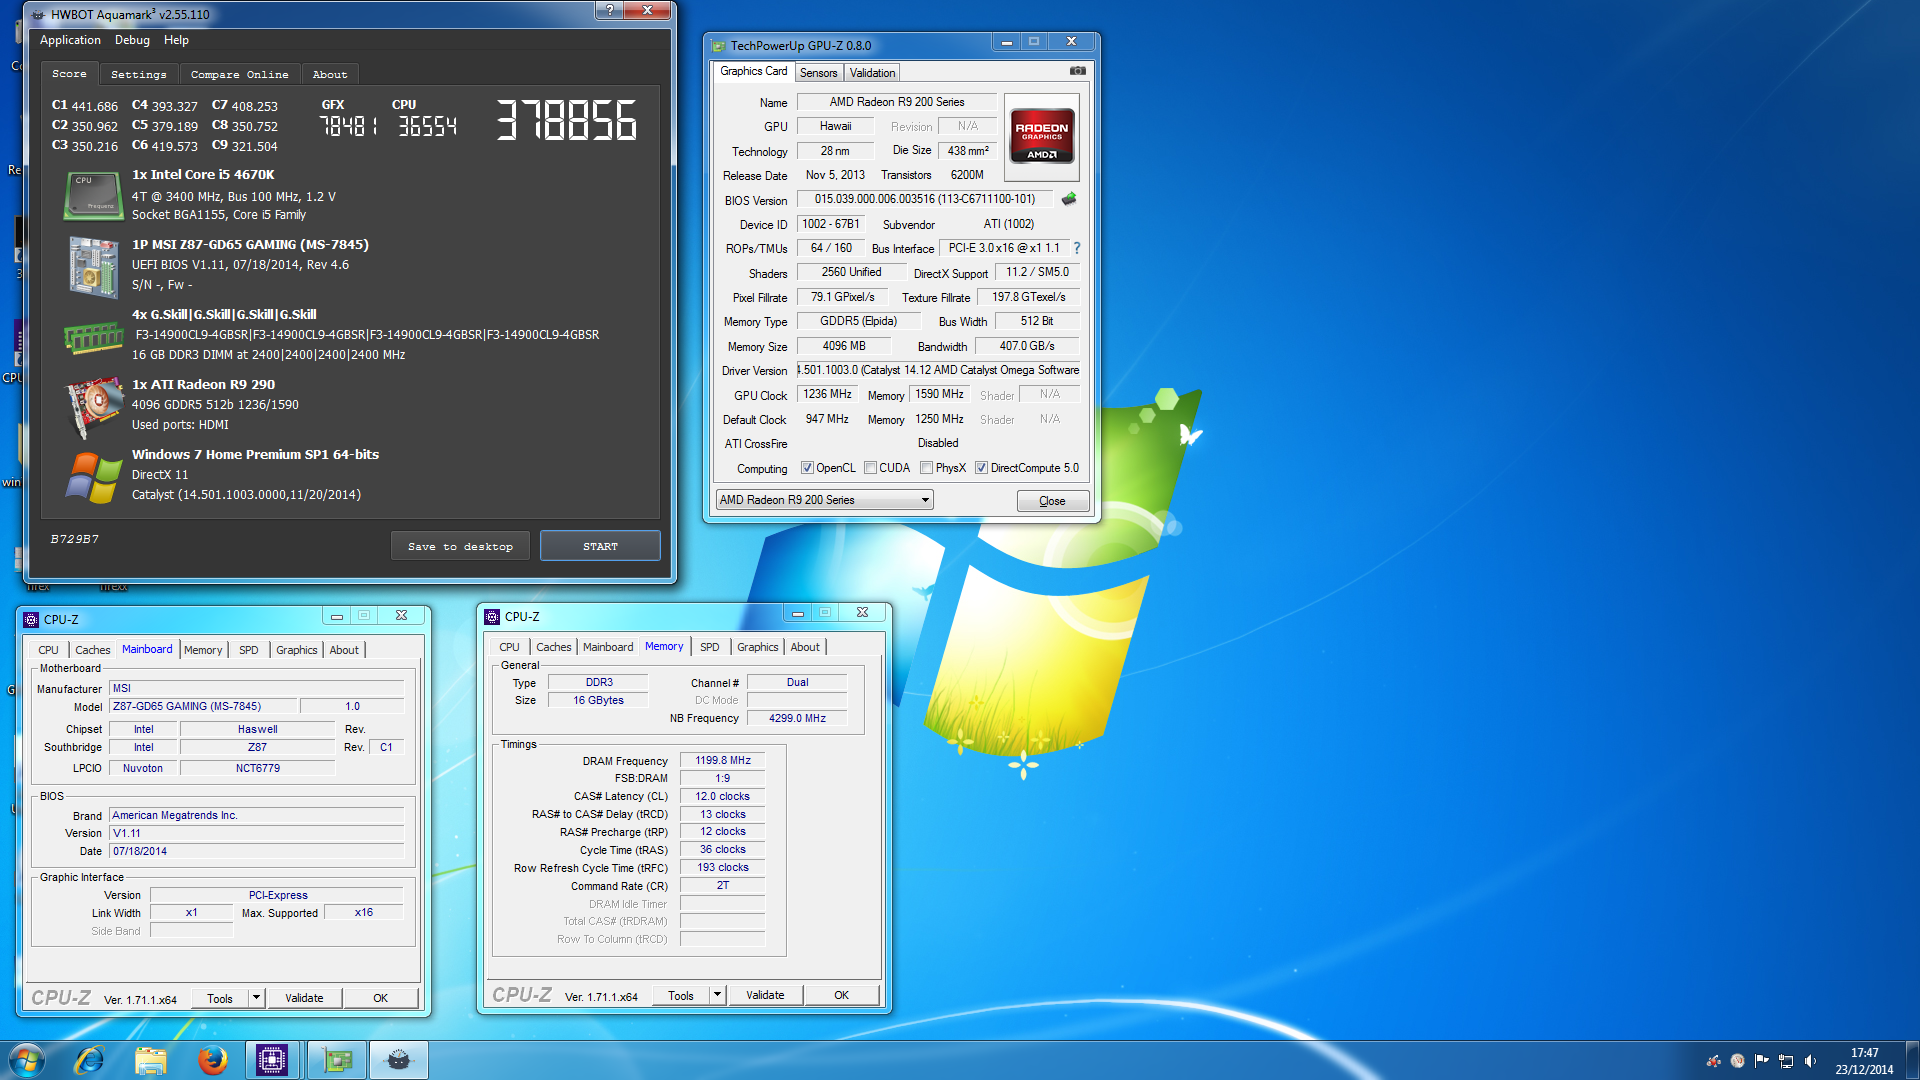Click the Show Desktop bar at taskbar end
The height and width of the screenshot is (1080, 1920).
1912,1060
